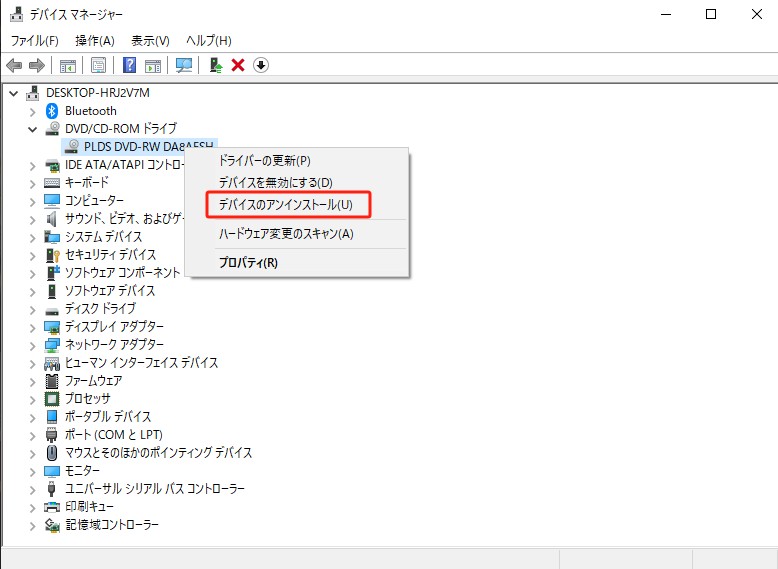Expand the Bluetooth category
The width and height of the screenshot is (778, 569).
pyautogui.click(x=33, y=111)
